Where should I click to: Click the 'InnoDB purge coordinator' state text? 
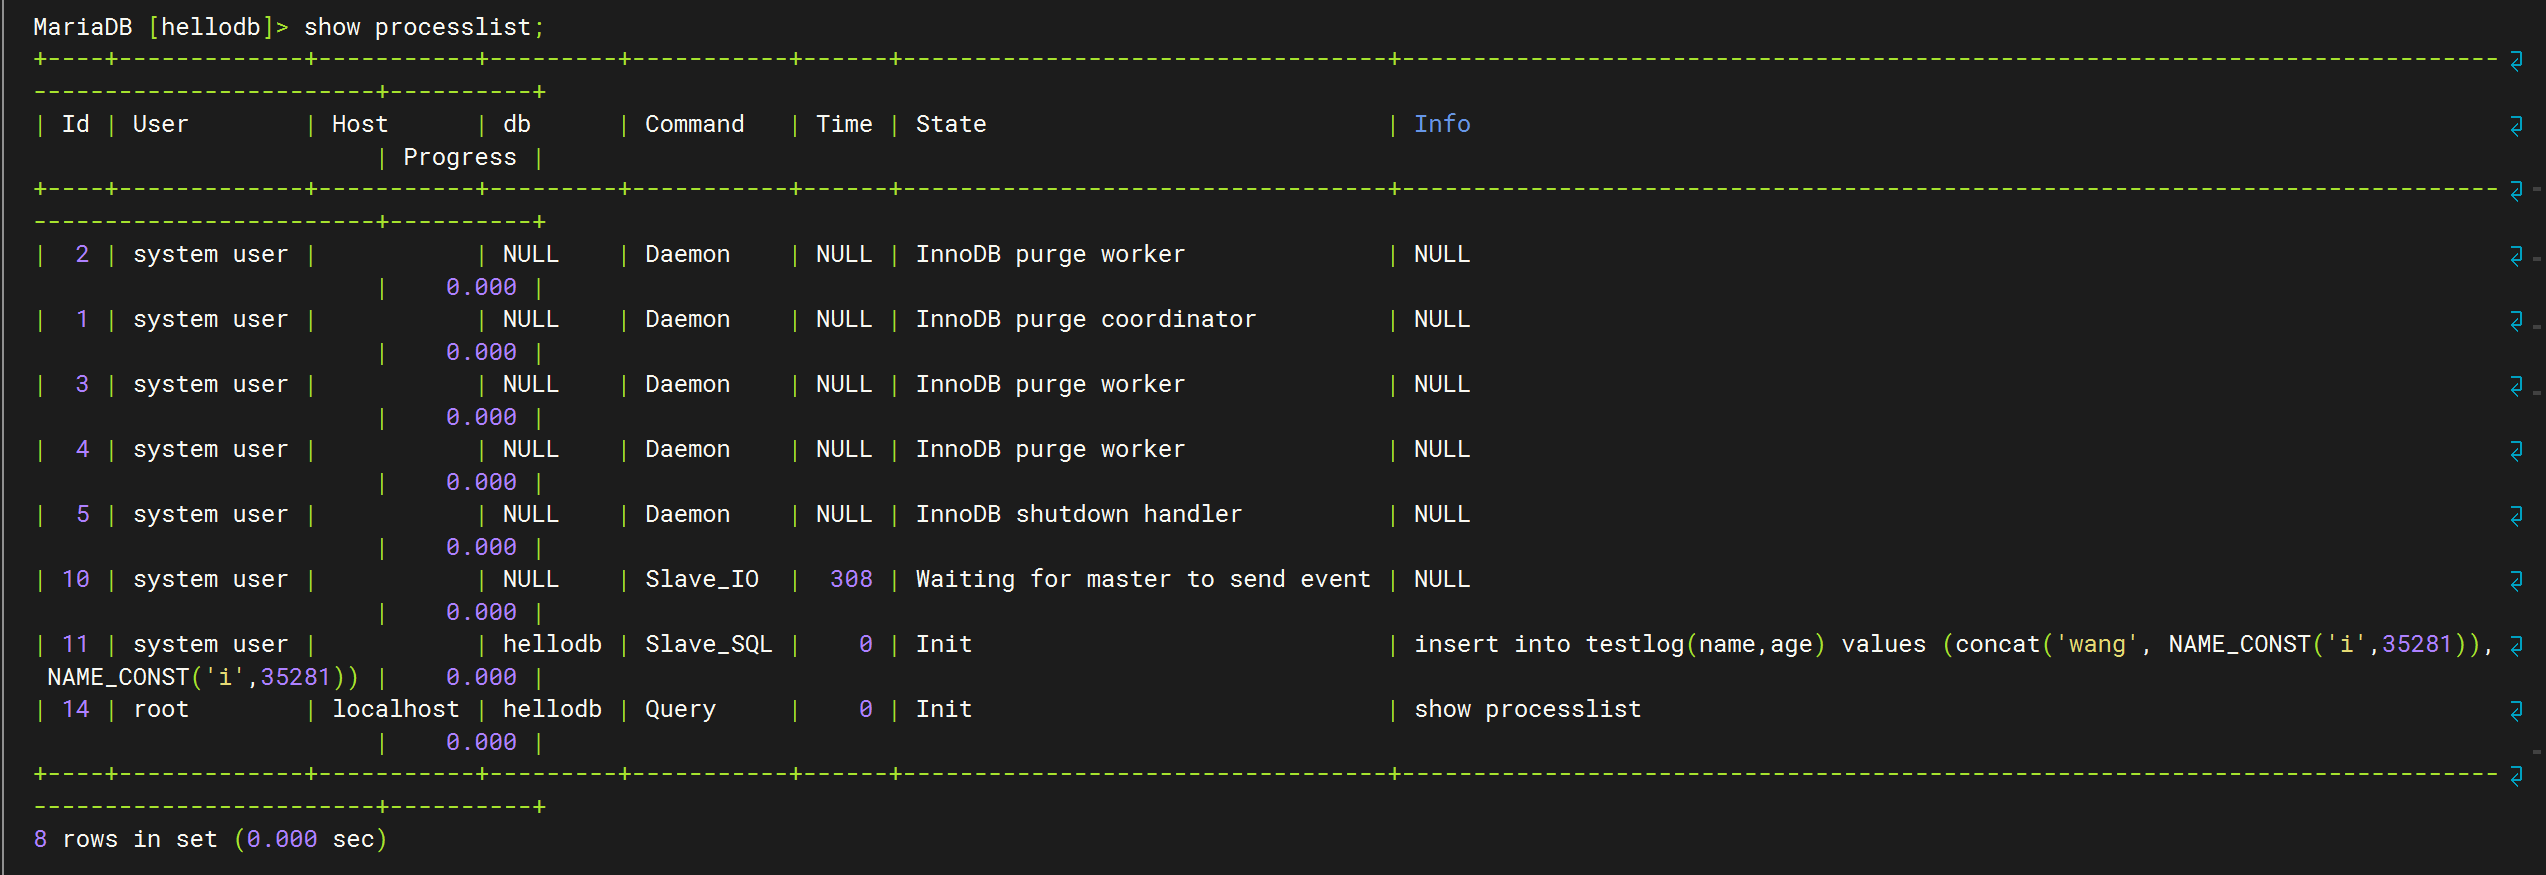click(1086, 319)
